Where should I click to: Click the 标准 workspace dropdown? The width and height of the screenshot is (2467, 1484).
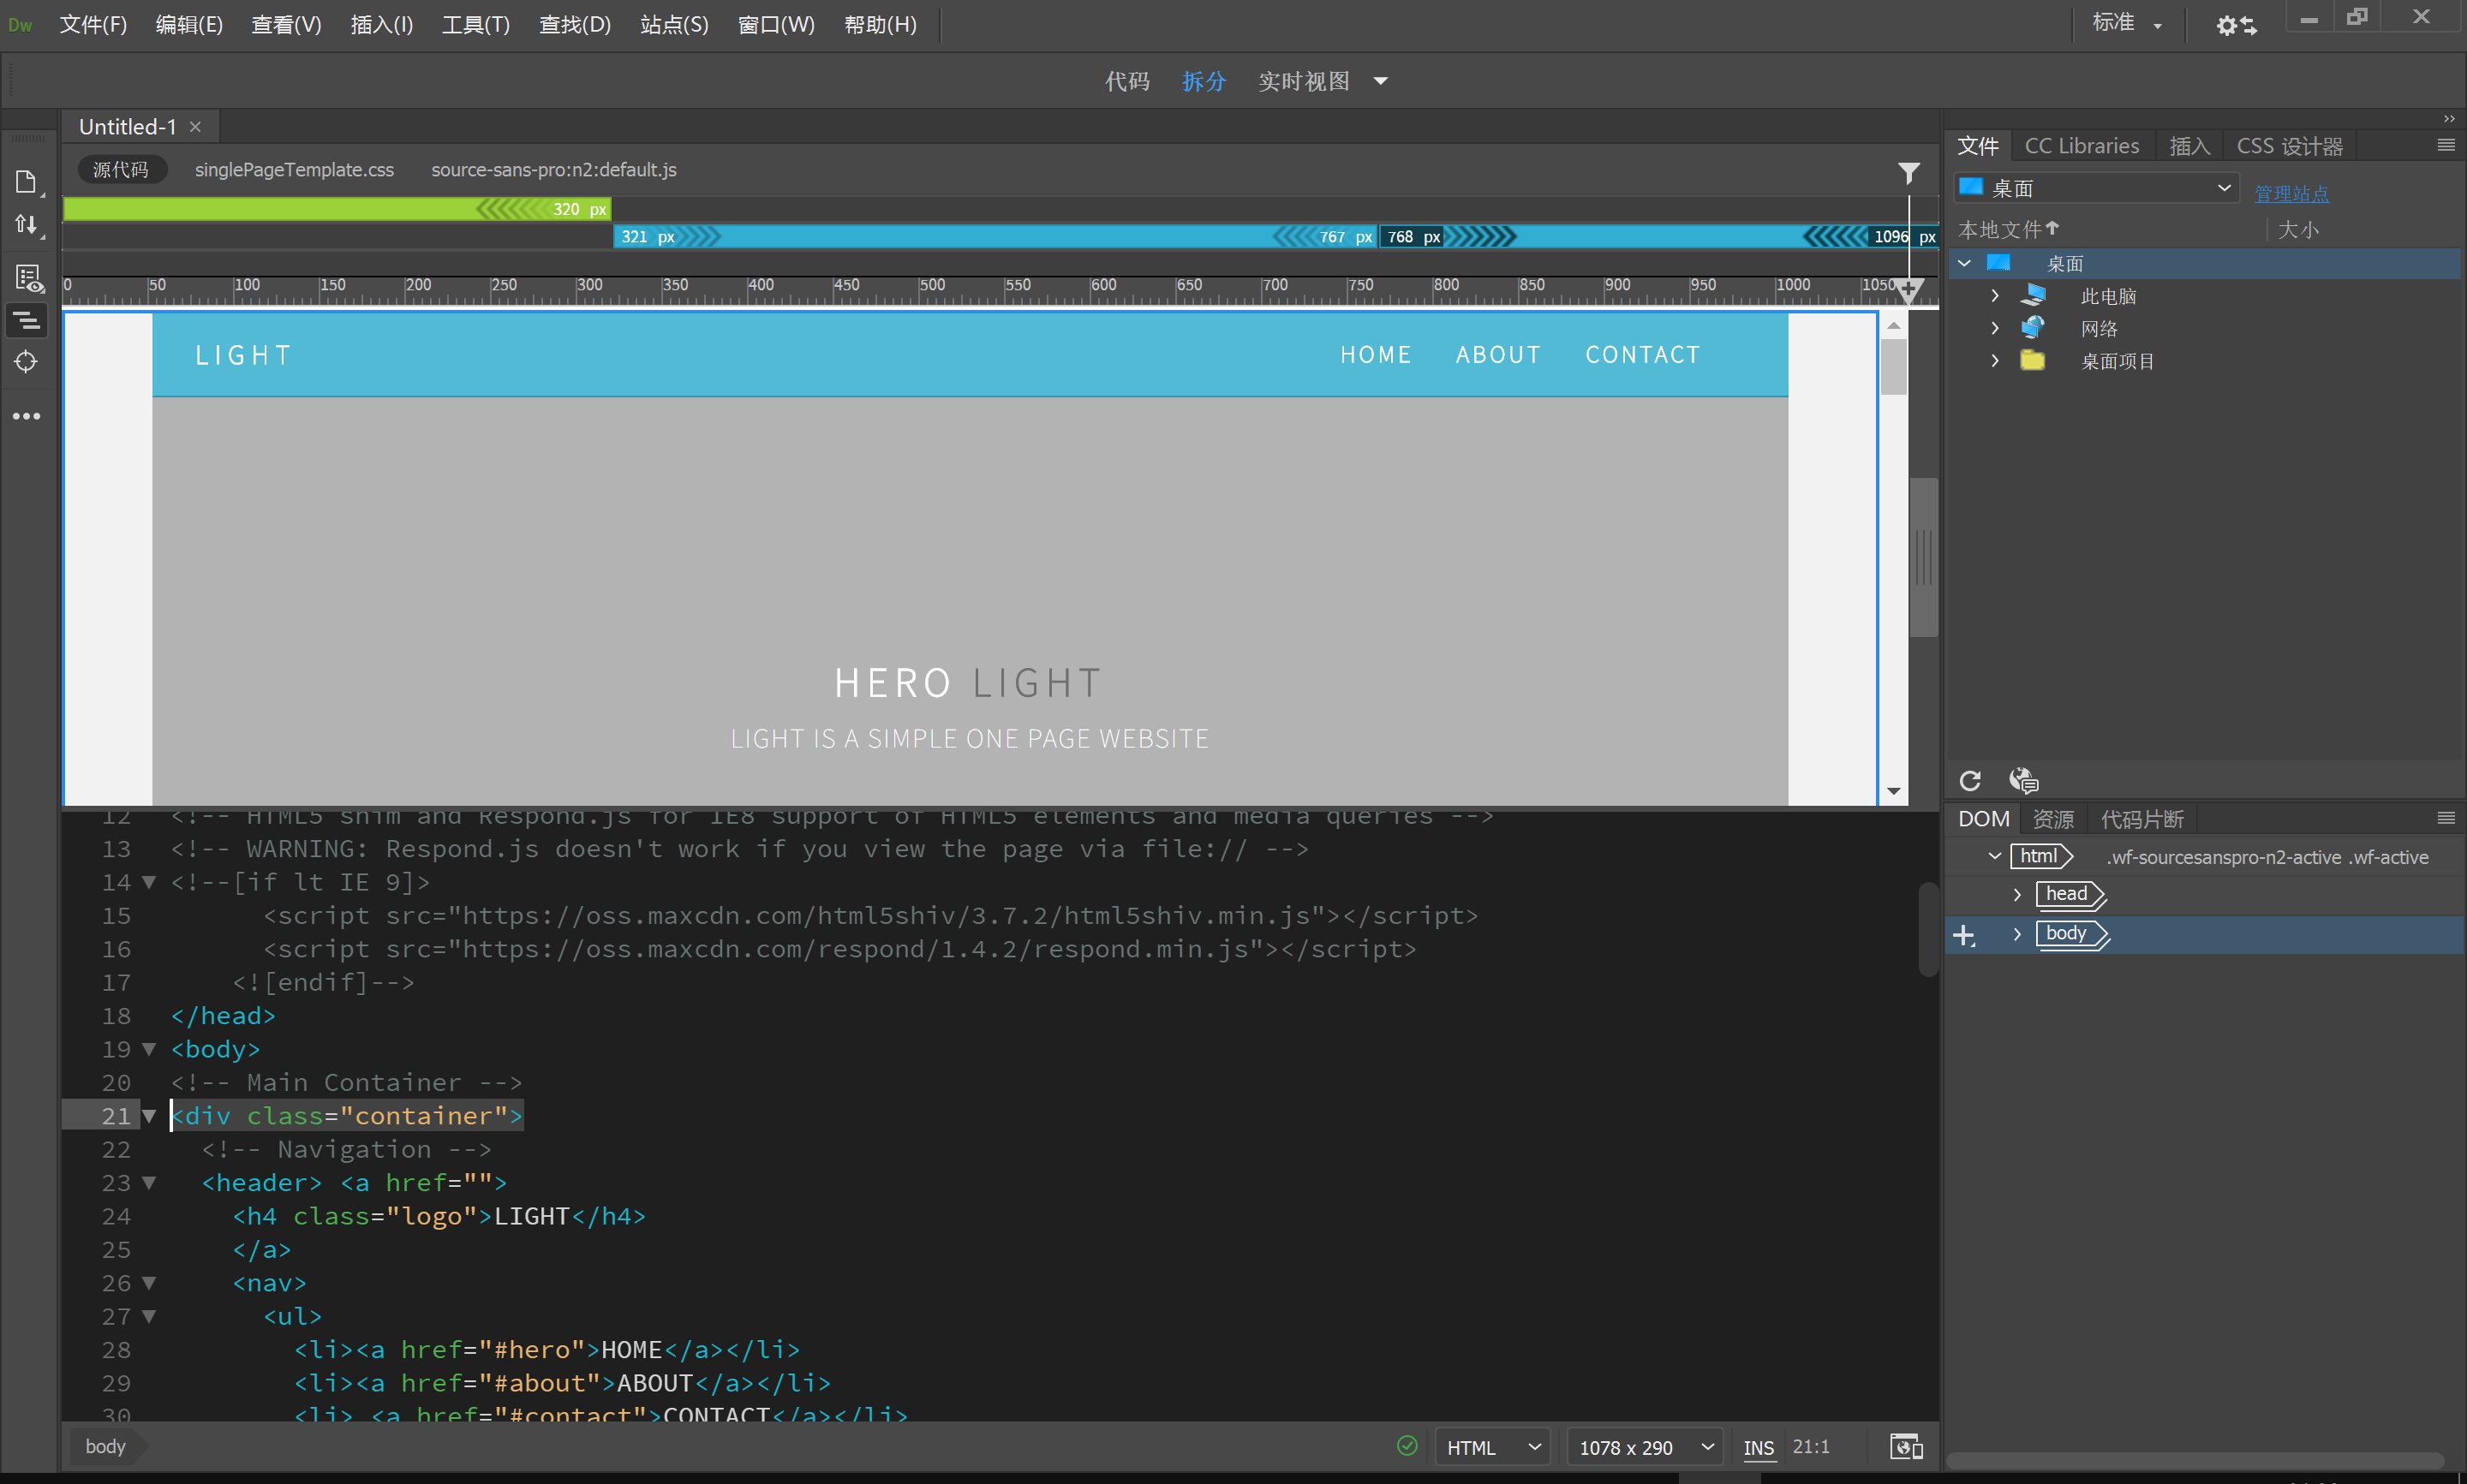click(x=2125, y=23)
